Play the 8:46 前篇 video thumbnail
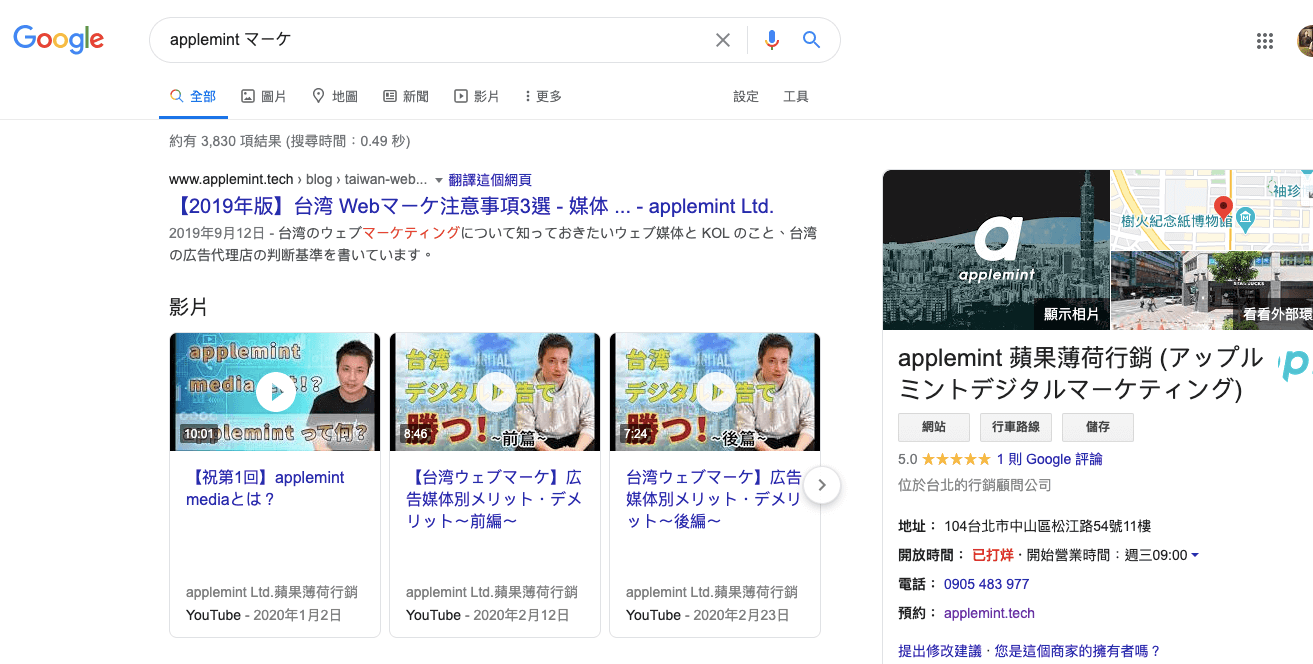 click(495, 392)
